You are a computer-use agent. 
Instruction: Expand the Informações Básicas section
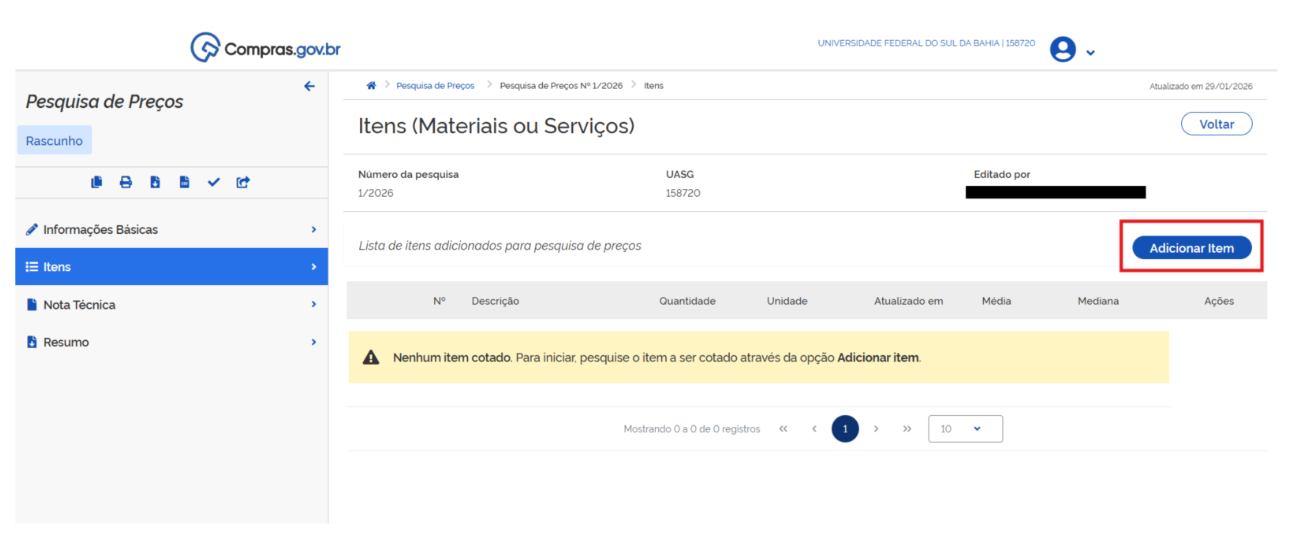[313, 230]
